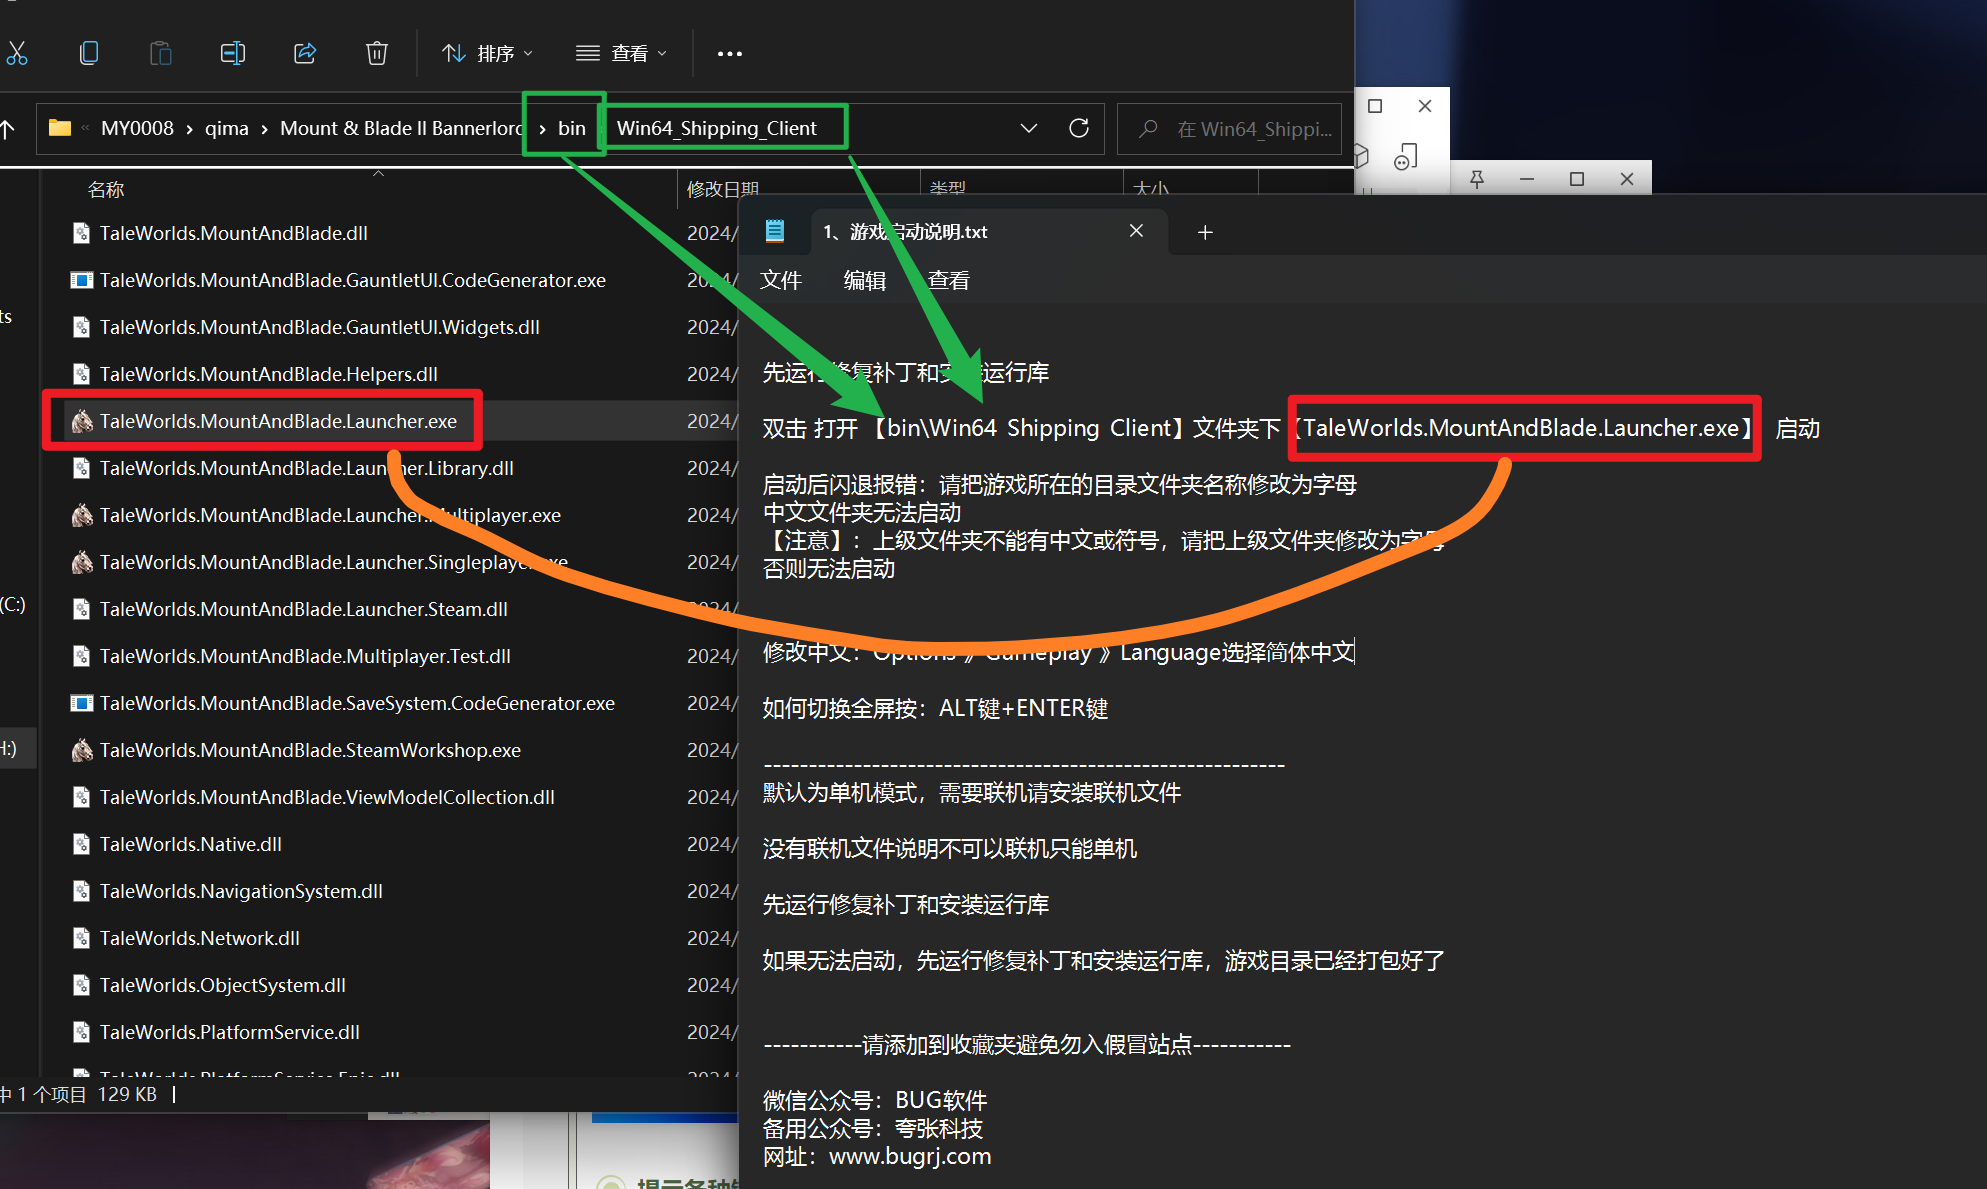Open the 排序 sort options dropdown
This screenshot has height=1189, width=1987.
pyautogui.click(x=487, y=53)
